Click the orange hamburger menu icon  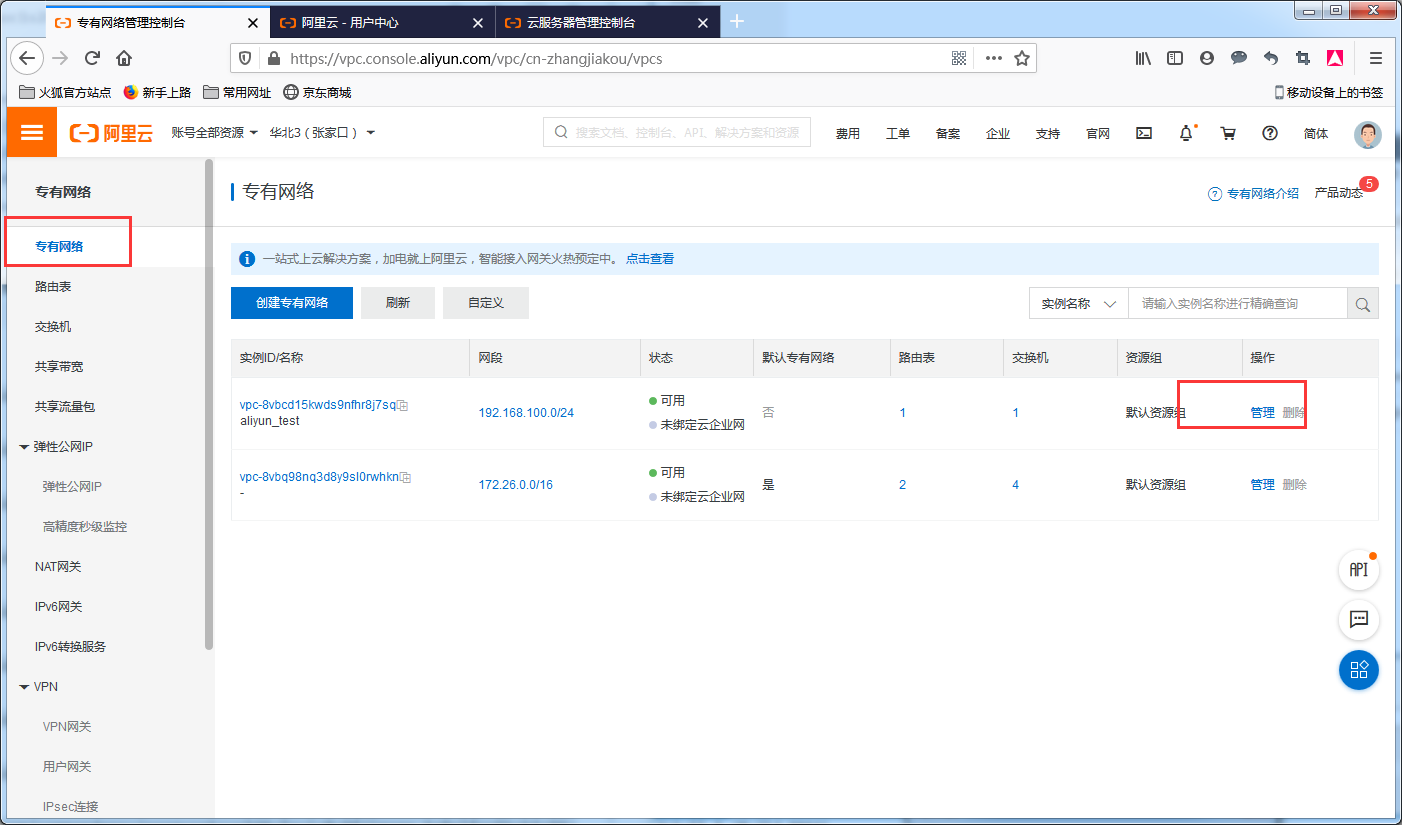pos(31,131)
